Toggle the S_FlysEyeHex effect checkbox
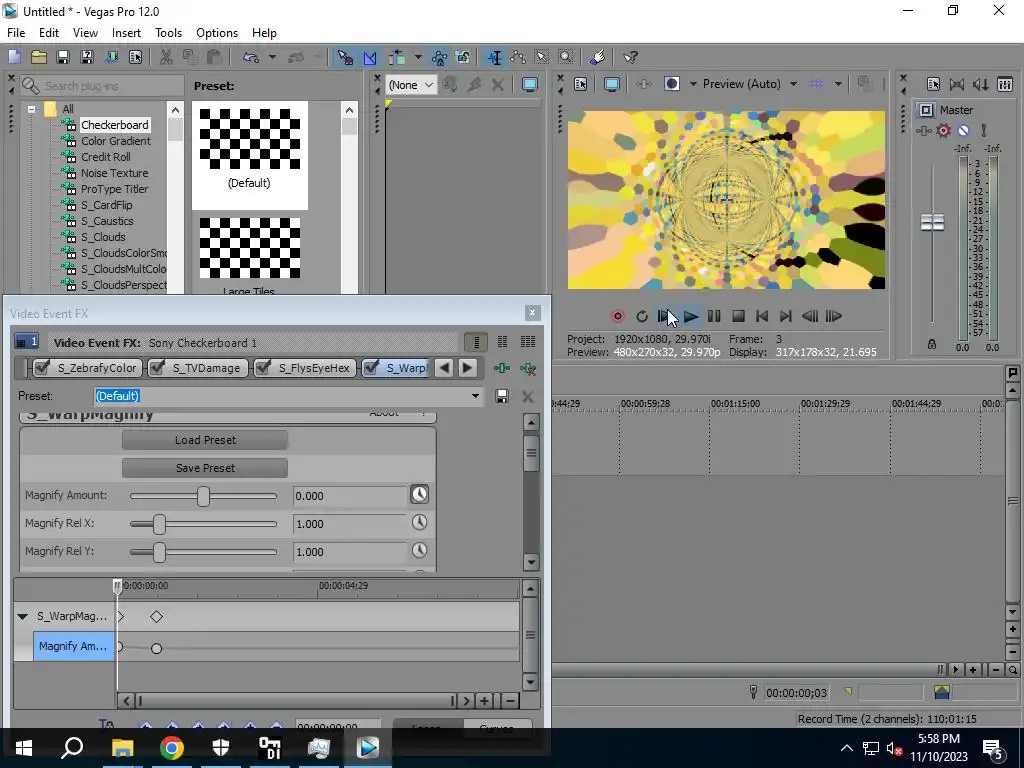Screen dimensions: 1024x768 coord(263,368)
